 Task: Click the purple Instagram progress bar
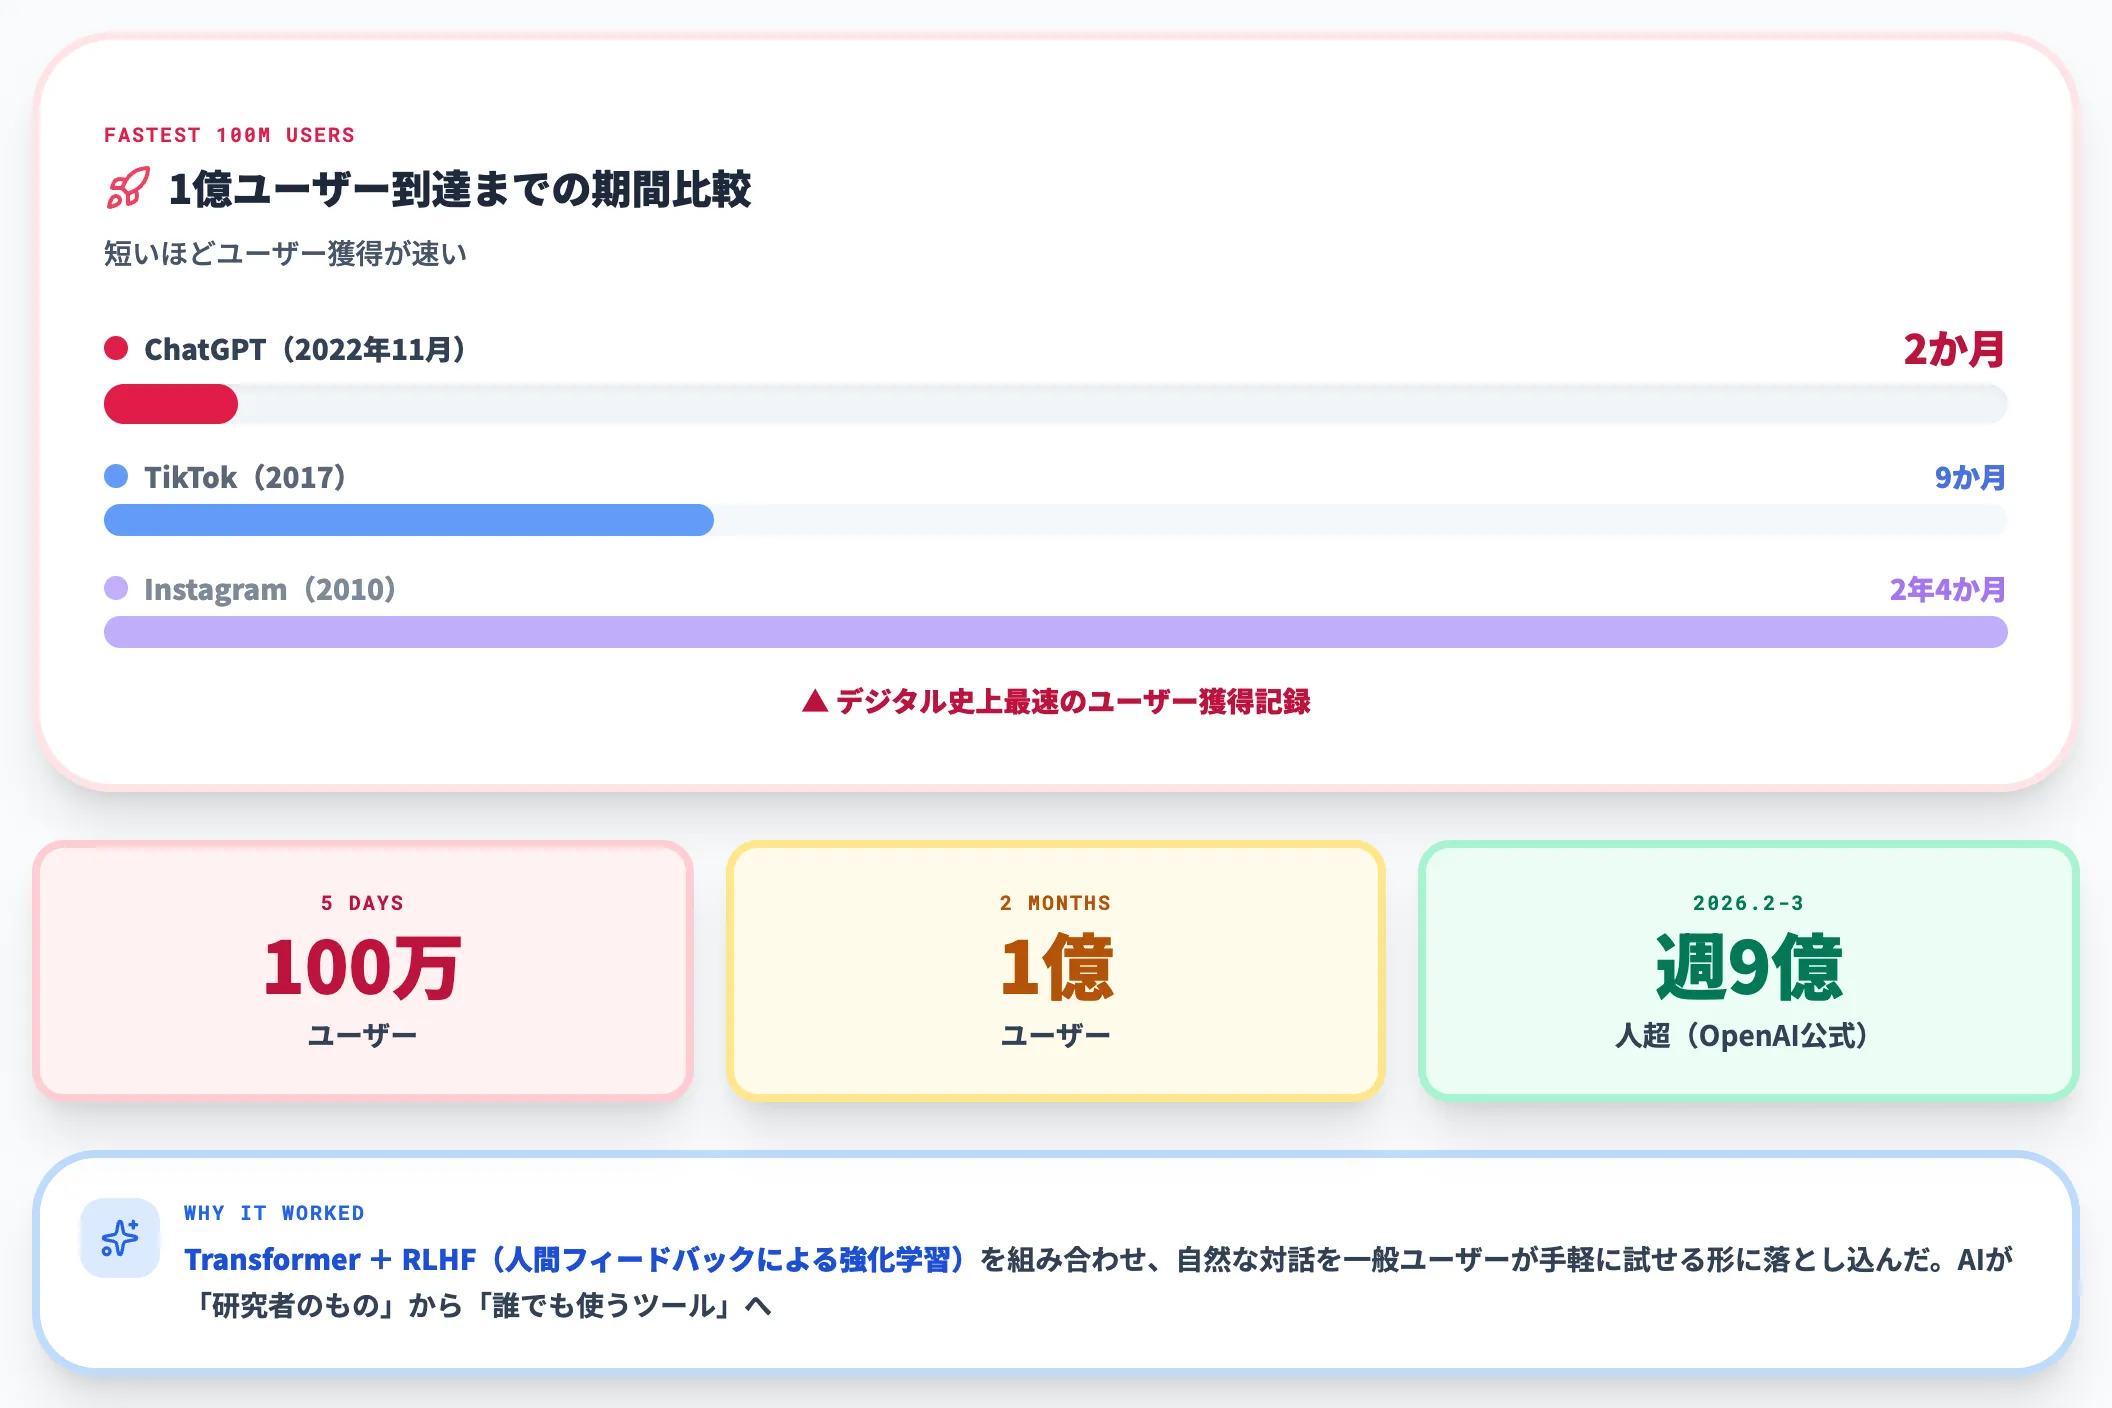(1056, 632)
